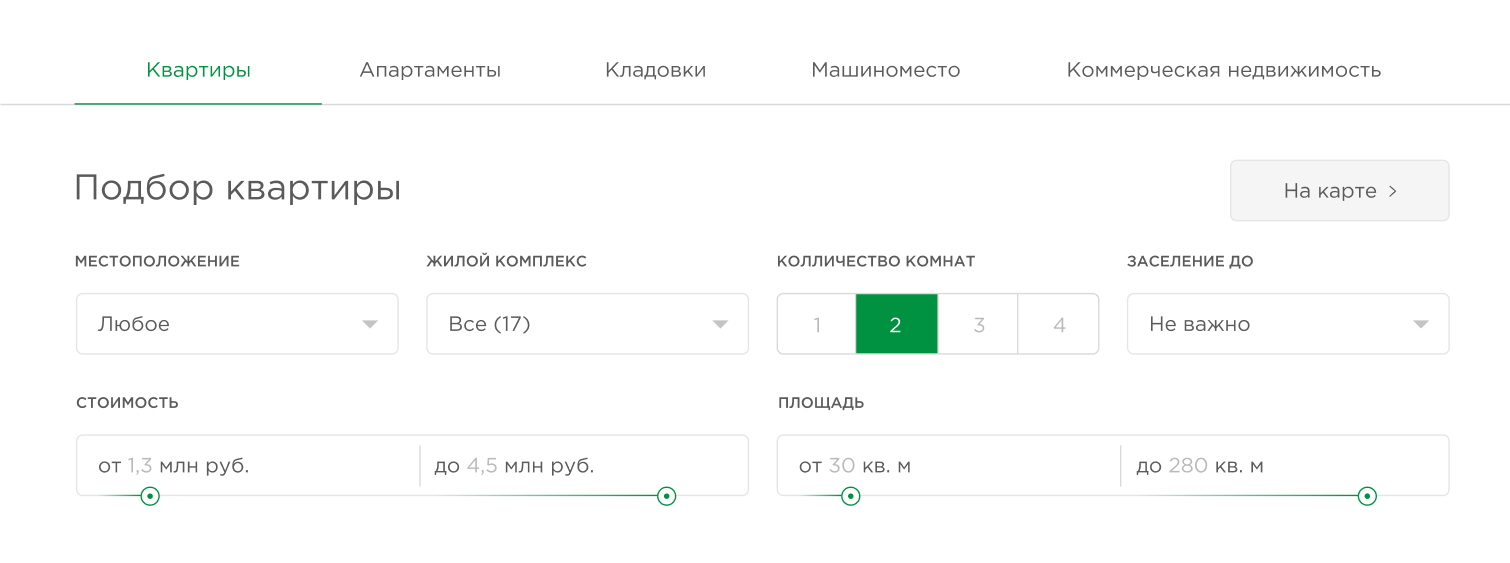Click the arrow on Заселение до dropdown
The height and width of the screenshot is (563, 1510).
(x=1421, y=325)
